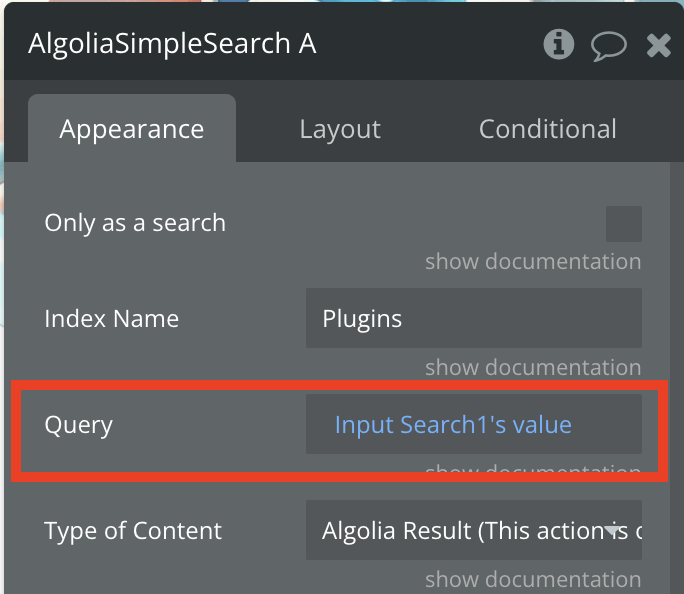The width and height of the screenshot is (684, 594).
Task: Click the Type of Content label
Action: (133, 530)
